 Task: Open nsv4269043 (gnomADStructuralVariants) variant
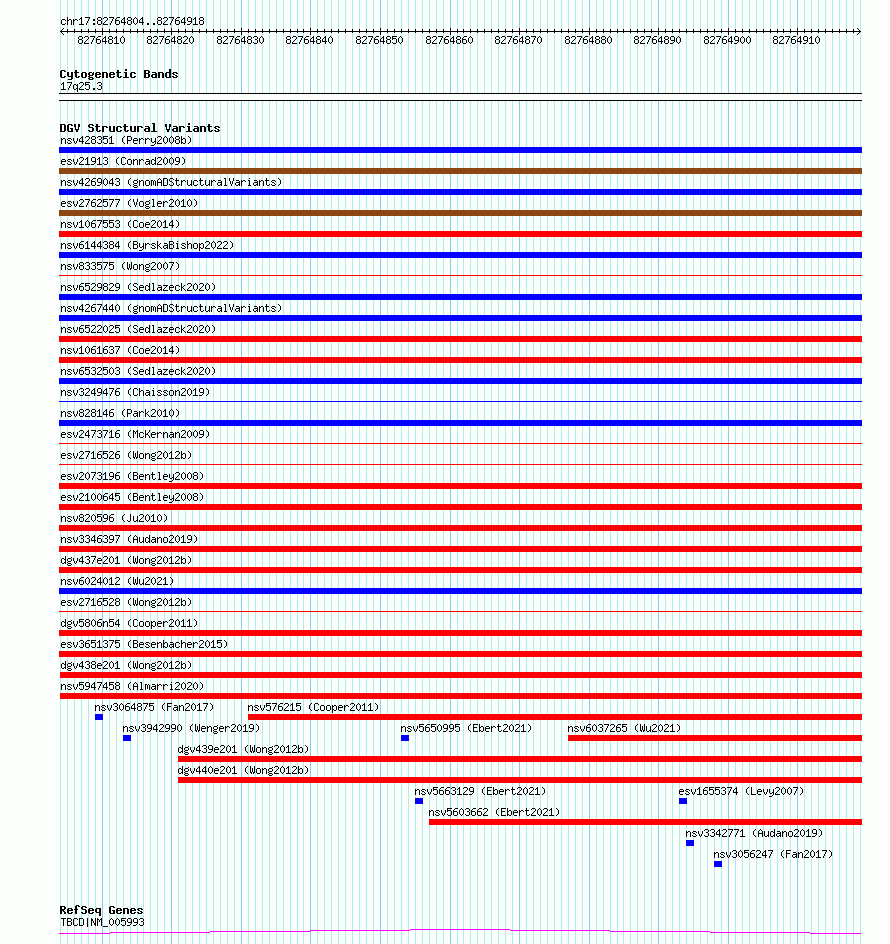coord(171,182)
